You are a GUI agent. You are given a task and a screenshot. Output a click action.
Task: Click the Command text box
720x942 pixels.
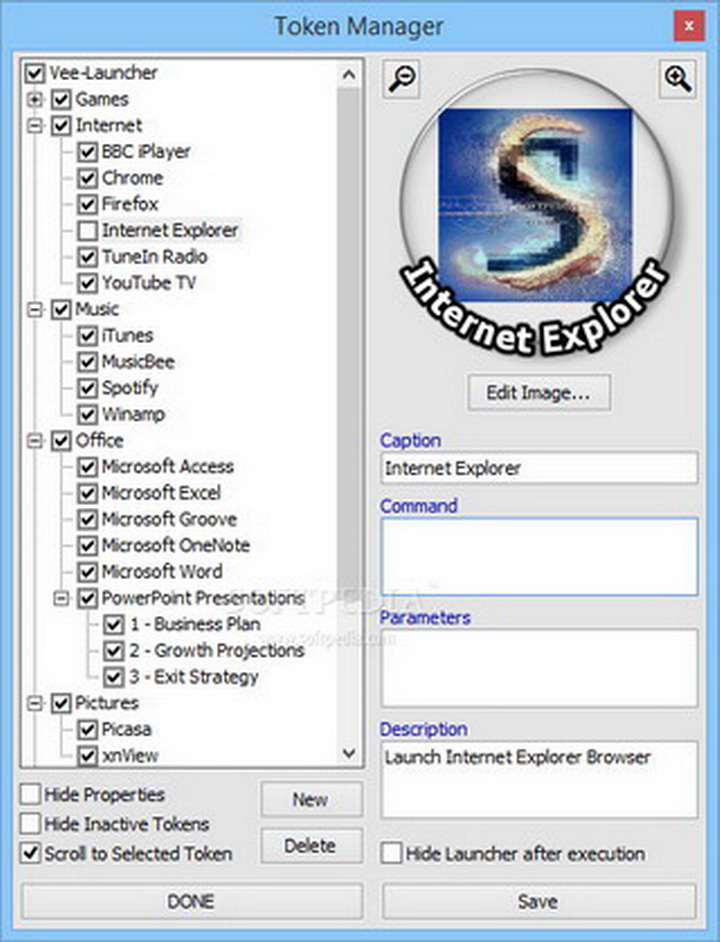(539, 556)
